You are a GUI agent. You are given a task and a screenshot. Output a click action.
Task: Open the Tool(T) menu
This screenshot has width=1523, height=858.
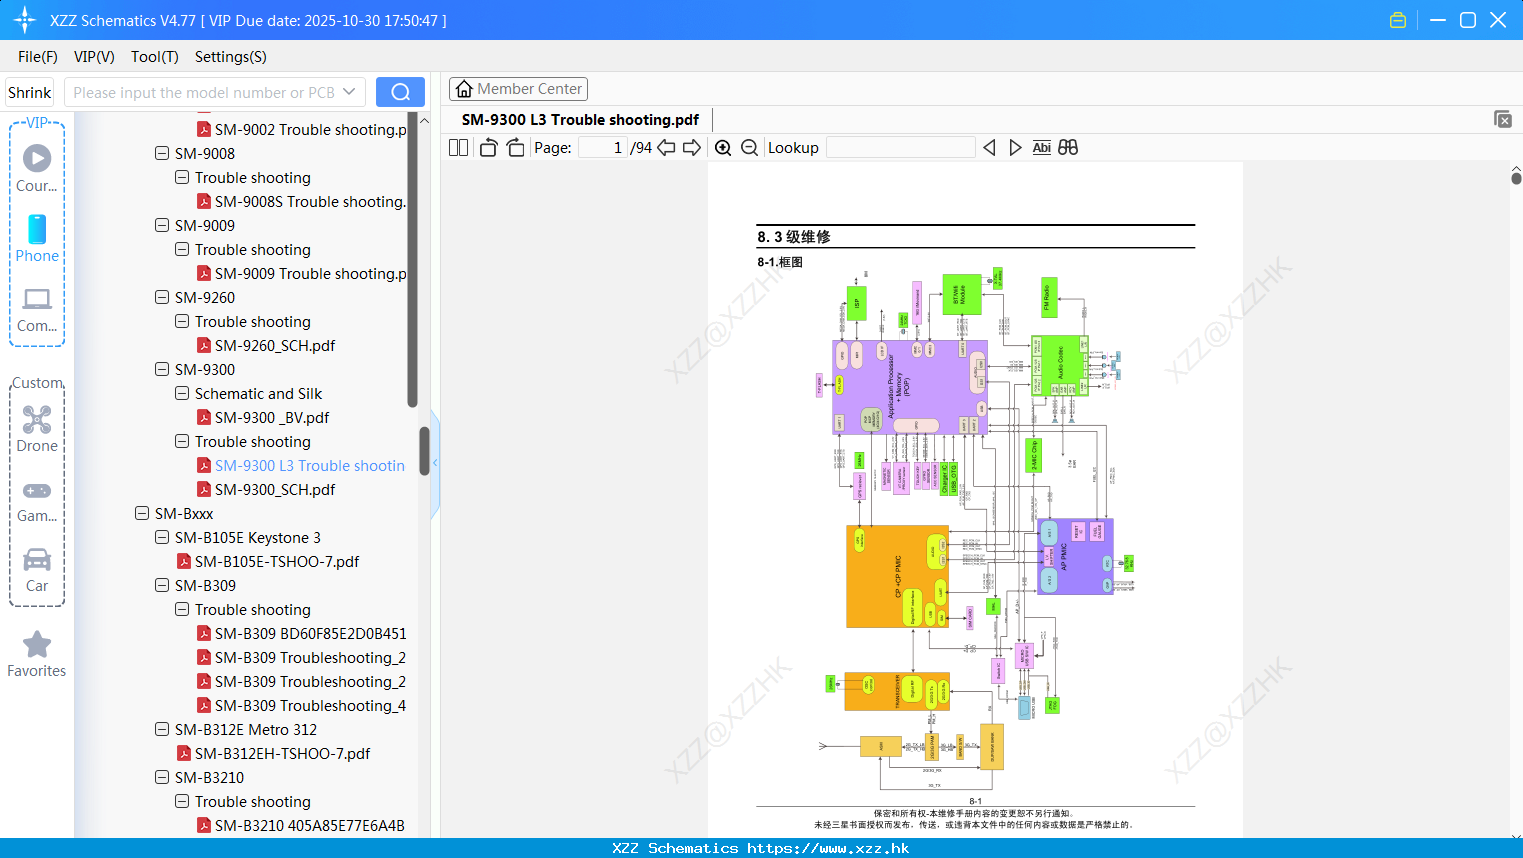tap(155, 57)
